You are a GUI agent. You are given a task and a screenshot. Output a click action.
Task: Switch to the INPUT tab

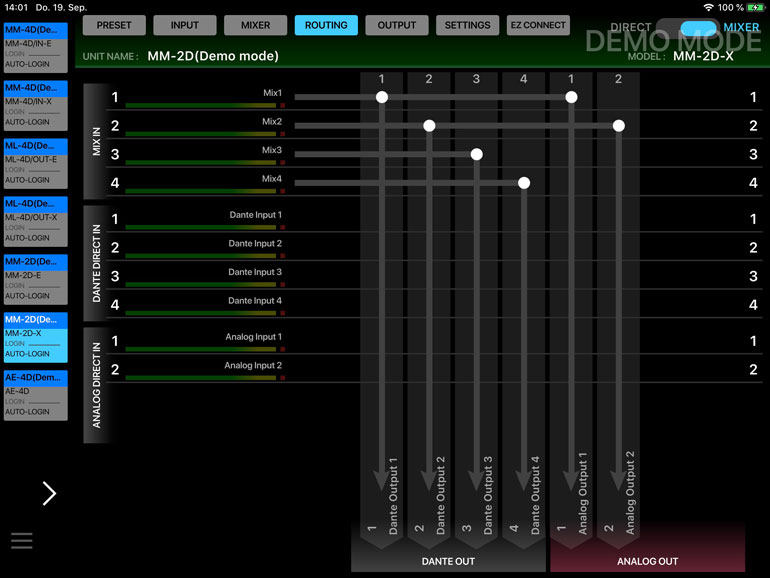point(185,25)
